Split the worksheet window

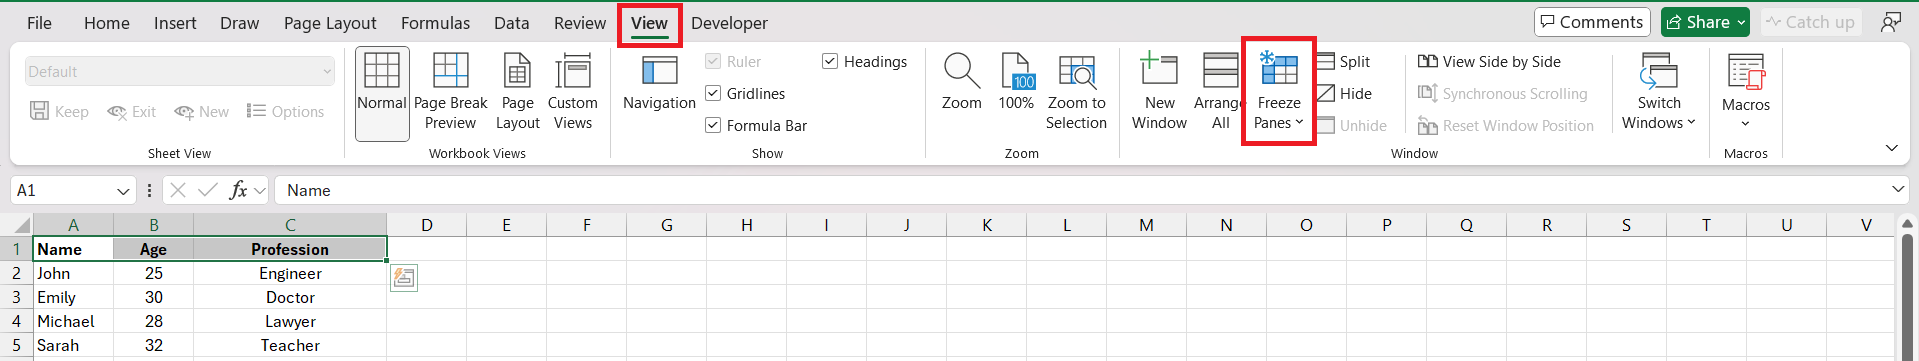(x=1344, y=62)
